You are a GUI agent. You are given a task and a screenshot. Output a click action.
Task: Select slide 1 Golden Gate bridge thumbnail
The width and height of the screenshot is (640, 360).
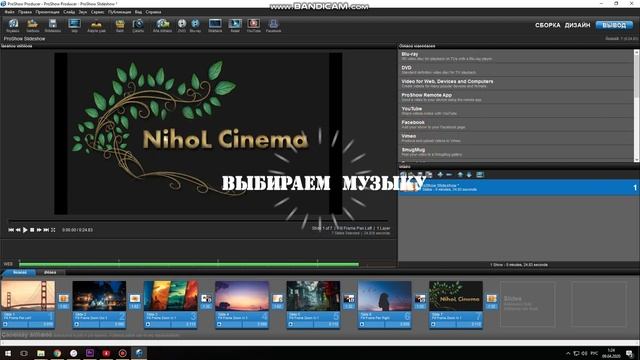28,296
